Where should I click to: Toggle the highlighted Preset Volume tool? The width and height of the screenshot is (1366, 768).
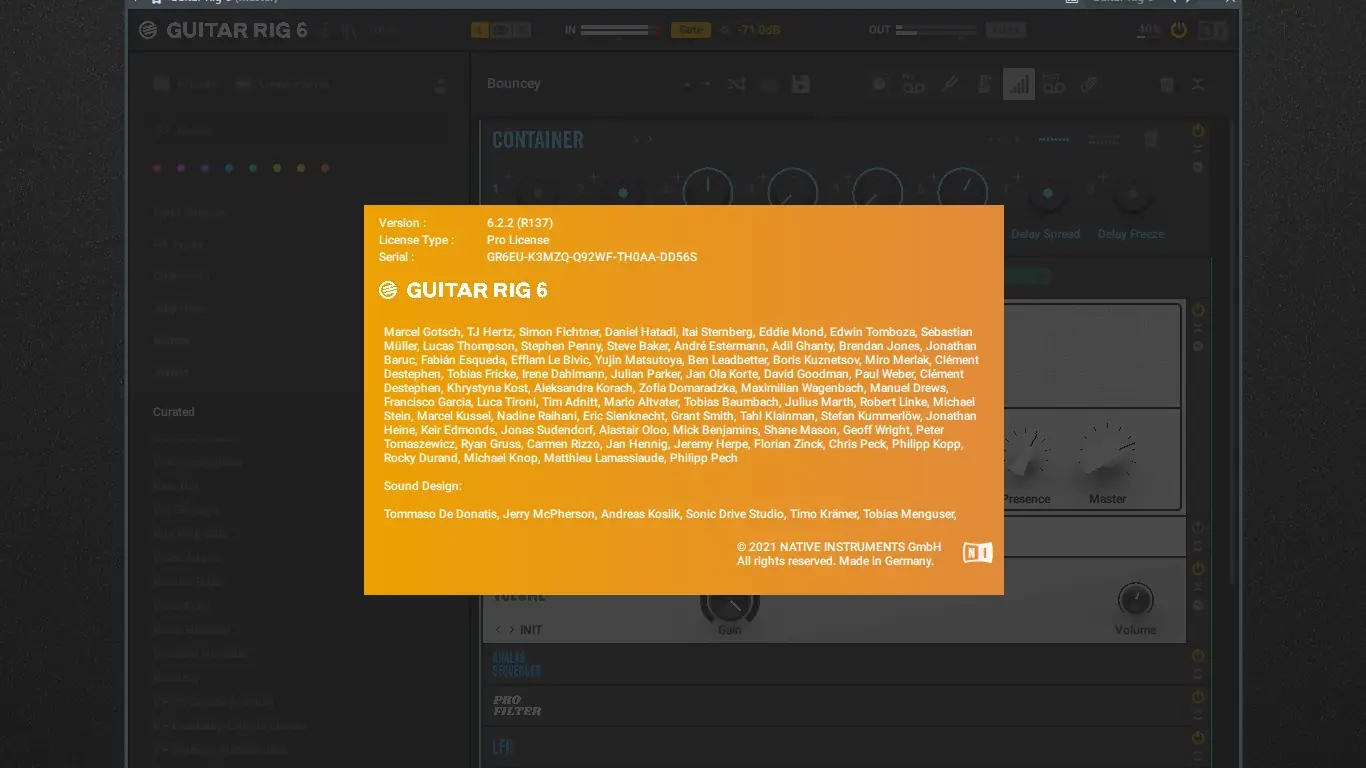tap(1018, 84)
